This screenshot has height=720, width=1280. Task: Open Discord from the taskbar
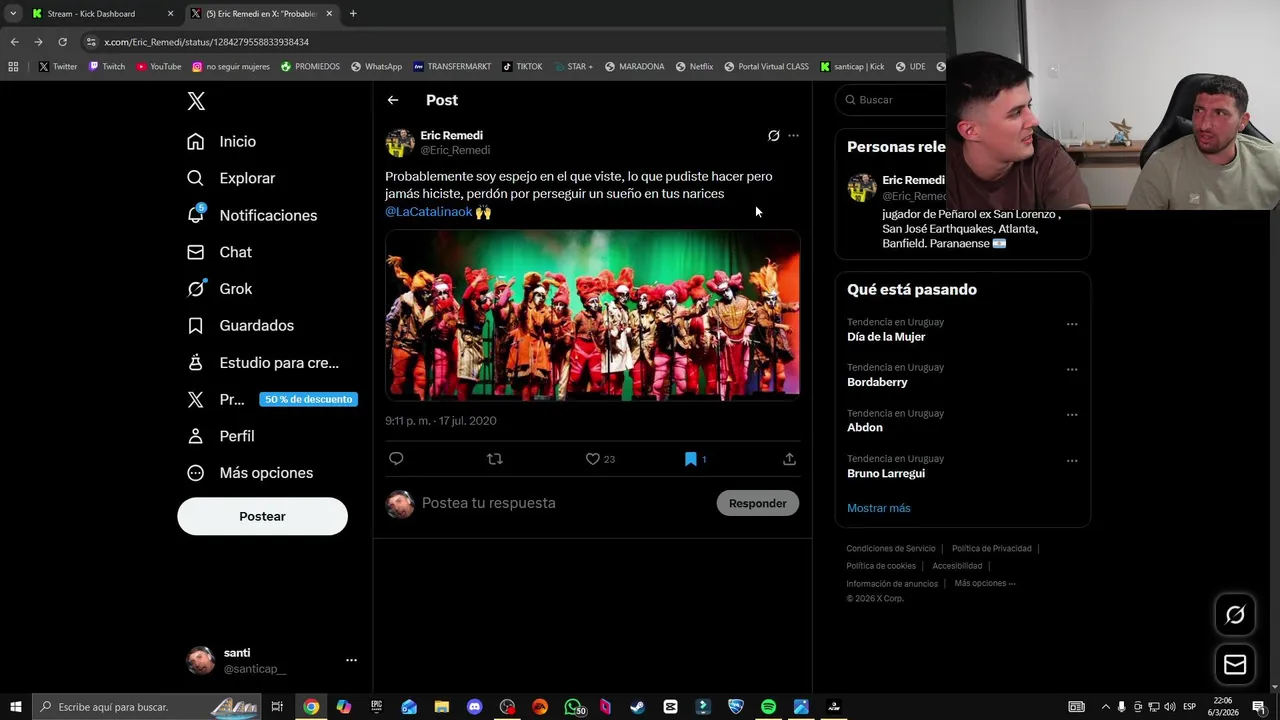coord(474,707)
